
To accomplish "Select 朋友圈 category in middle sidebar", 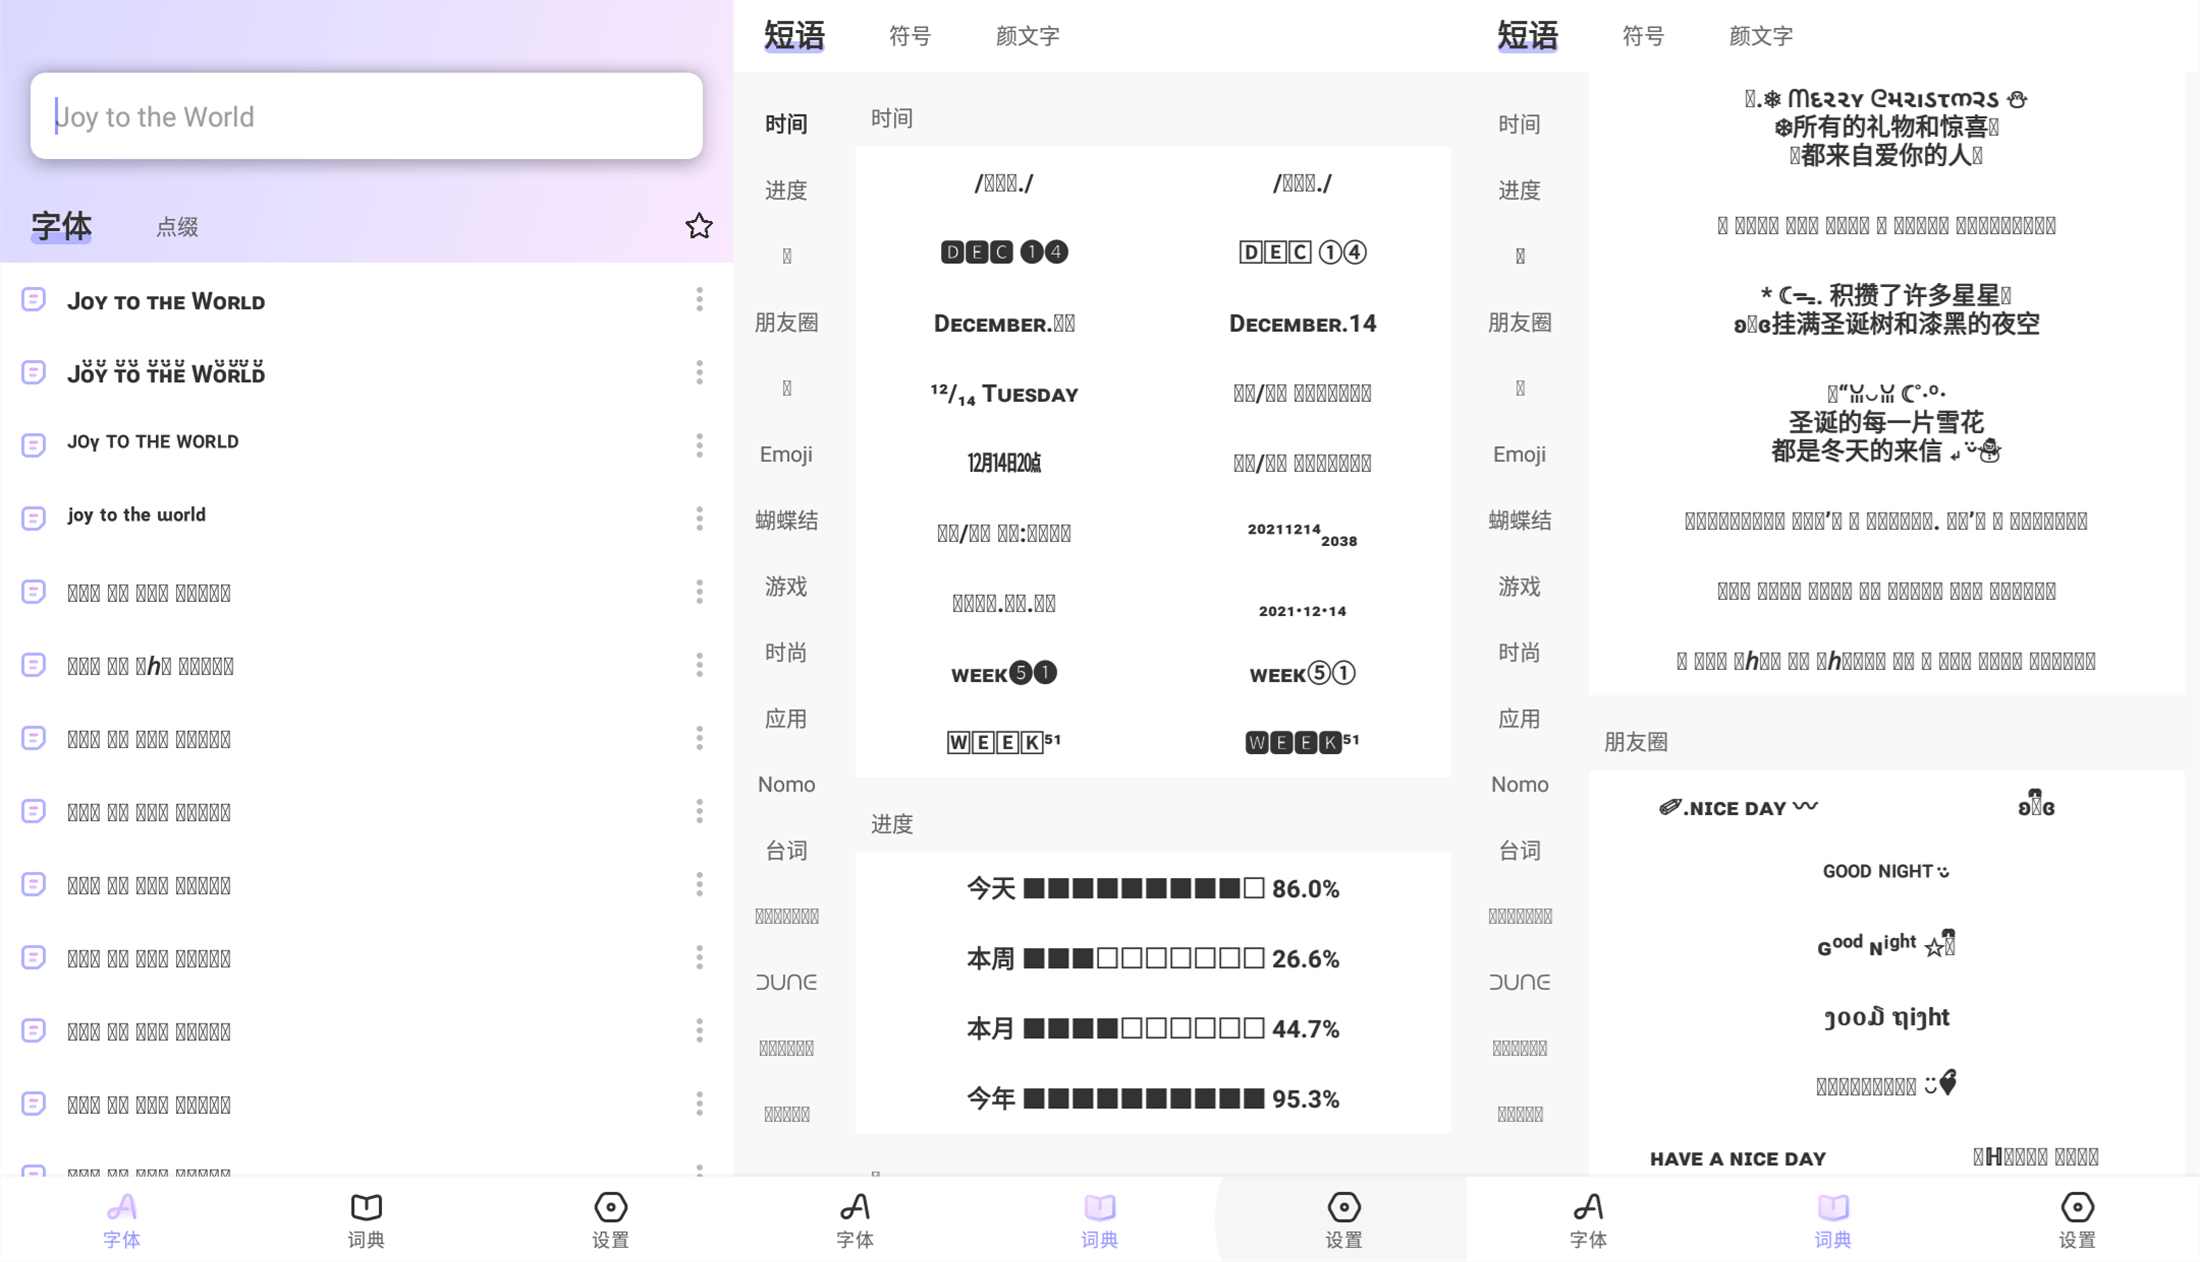I will (x=786, y=322).
